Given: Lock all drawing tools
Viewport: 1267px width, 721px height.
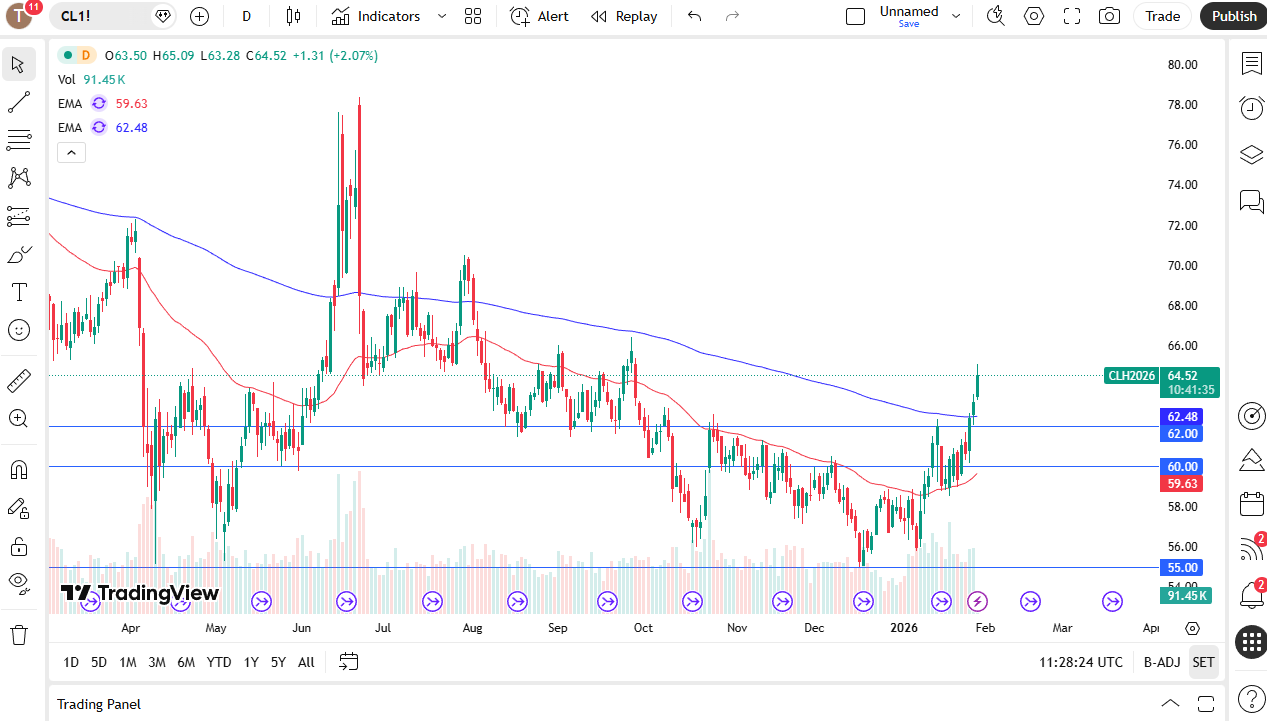Looking at the screenshot, I should coord(18,546).
